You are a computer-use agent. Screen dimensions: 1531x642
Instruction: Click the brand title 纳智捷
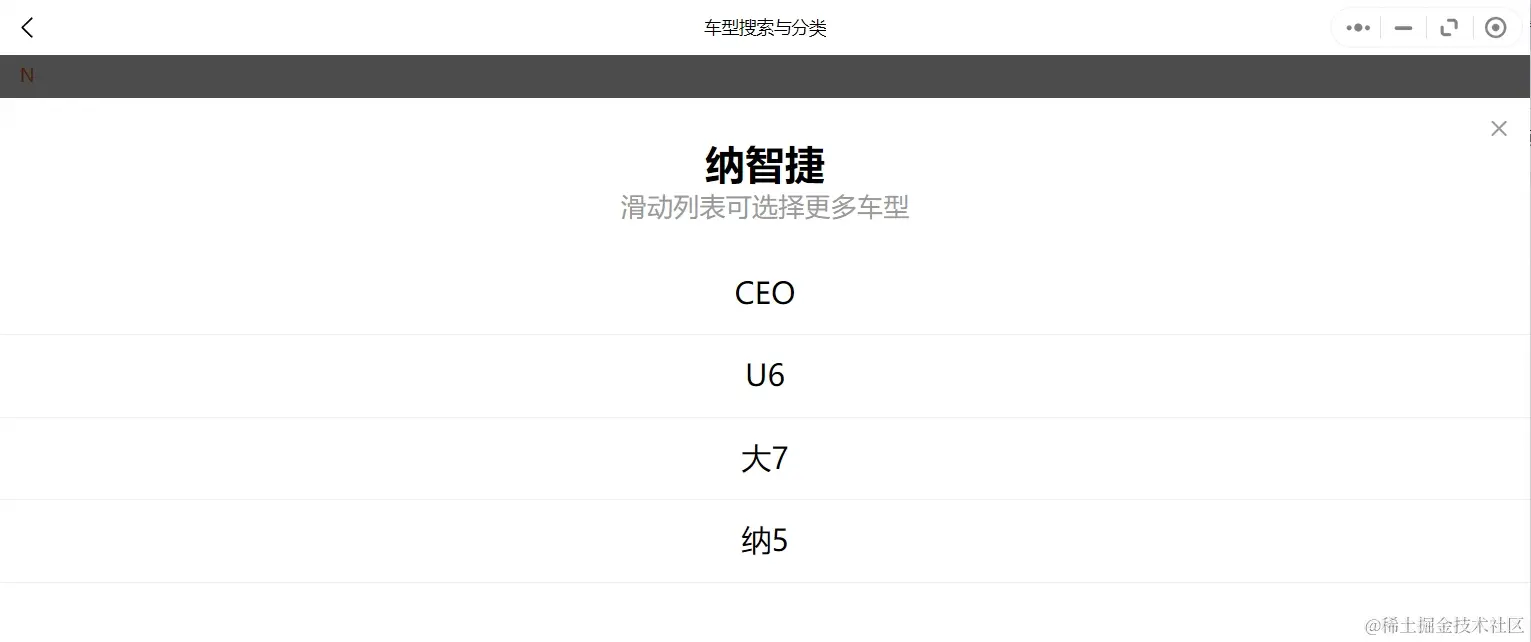point(764,165)
